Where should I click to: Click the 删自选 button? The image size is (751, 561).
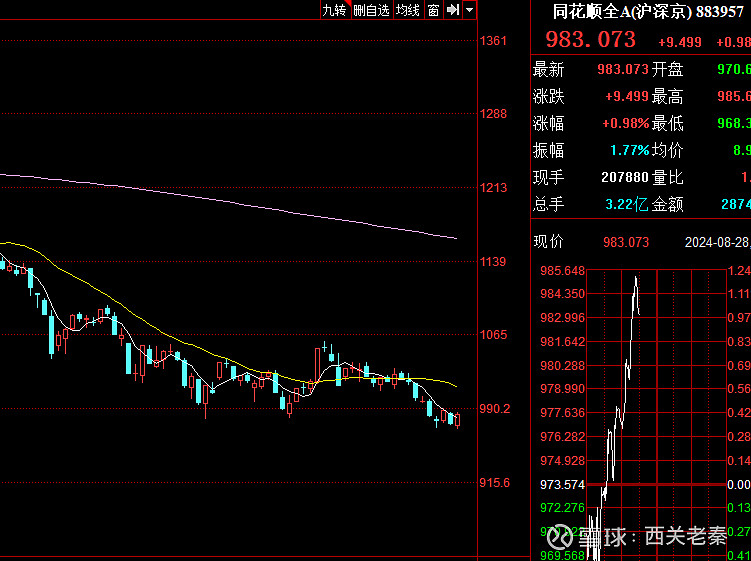[x=372, y=10]
